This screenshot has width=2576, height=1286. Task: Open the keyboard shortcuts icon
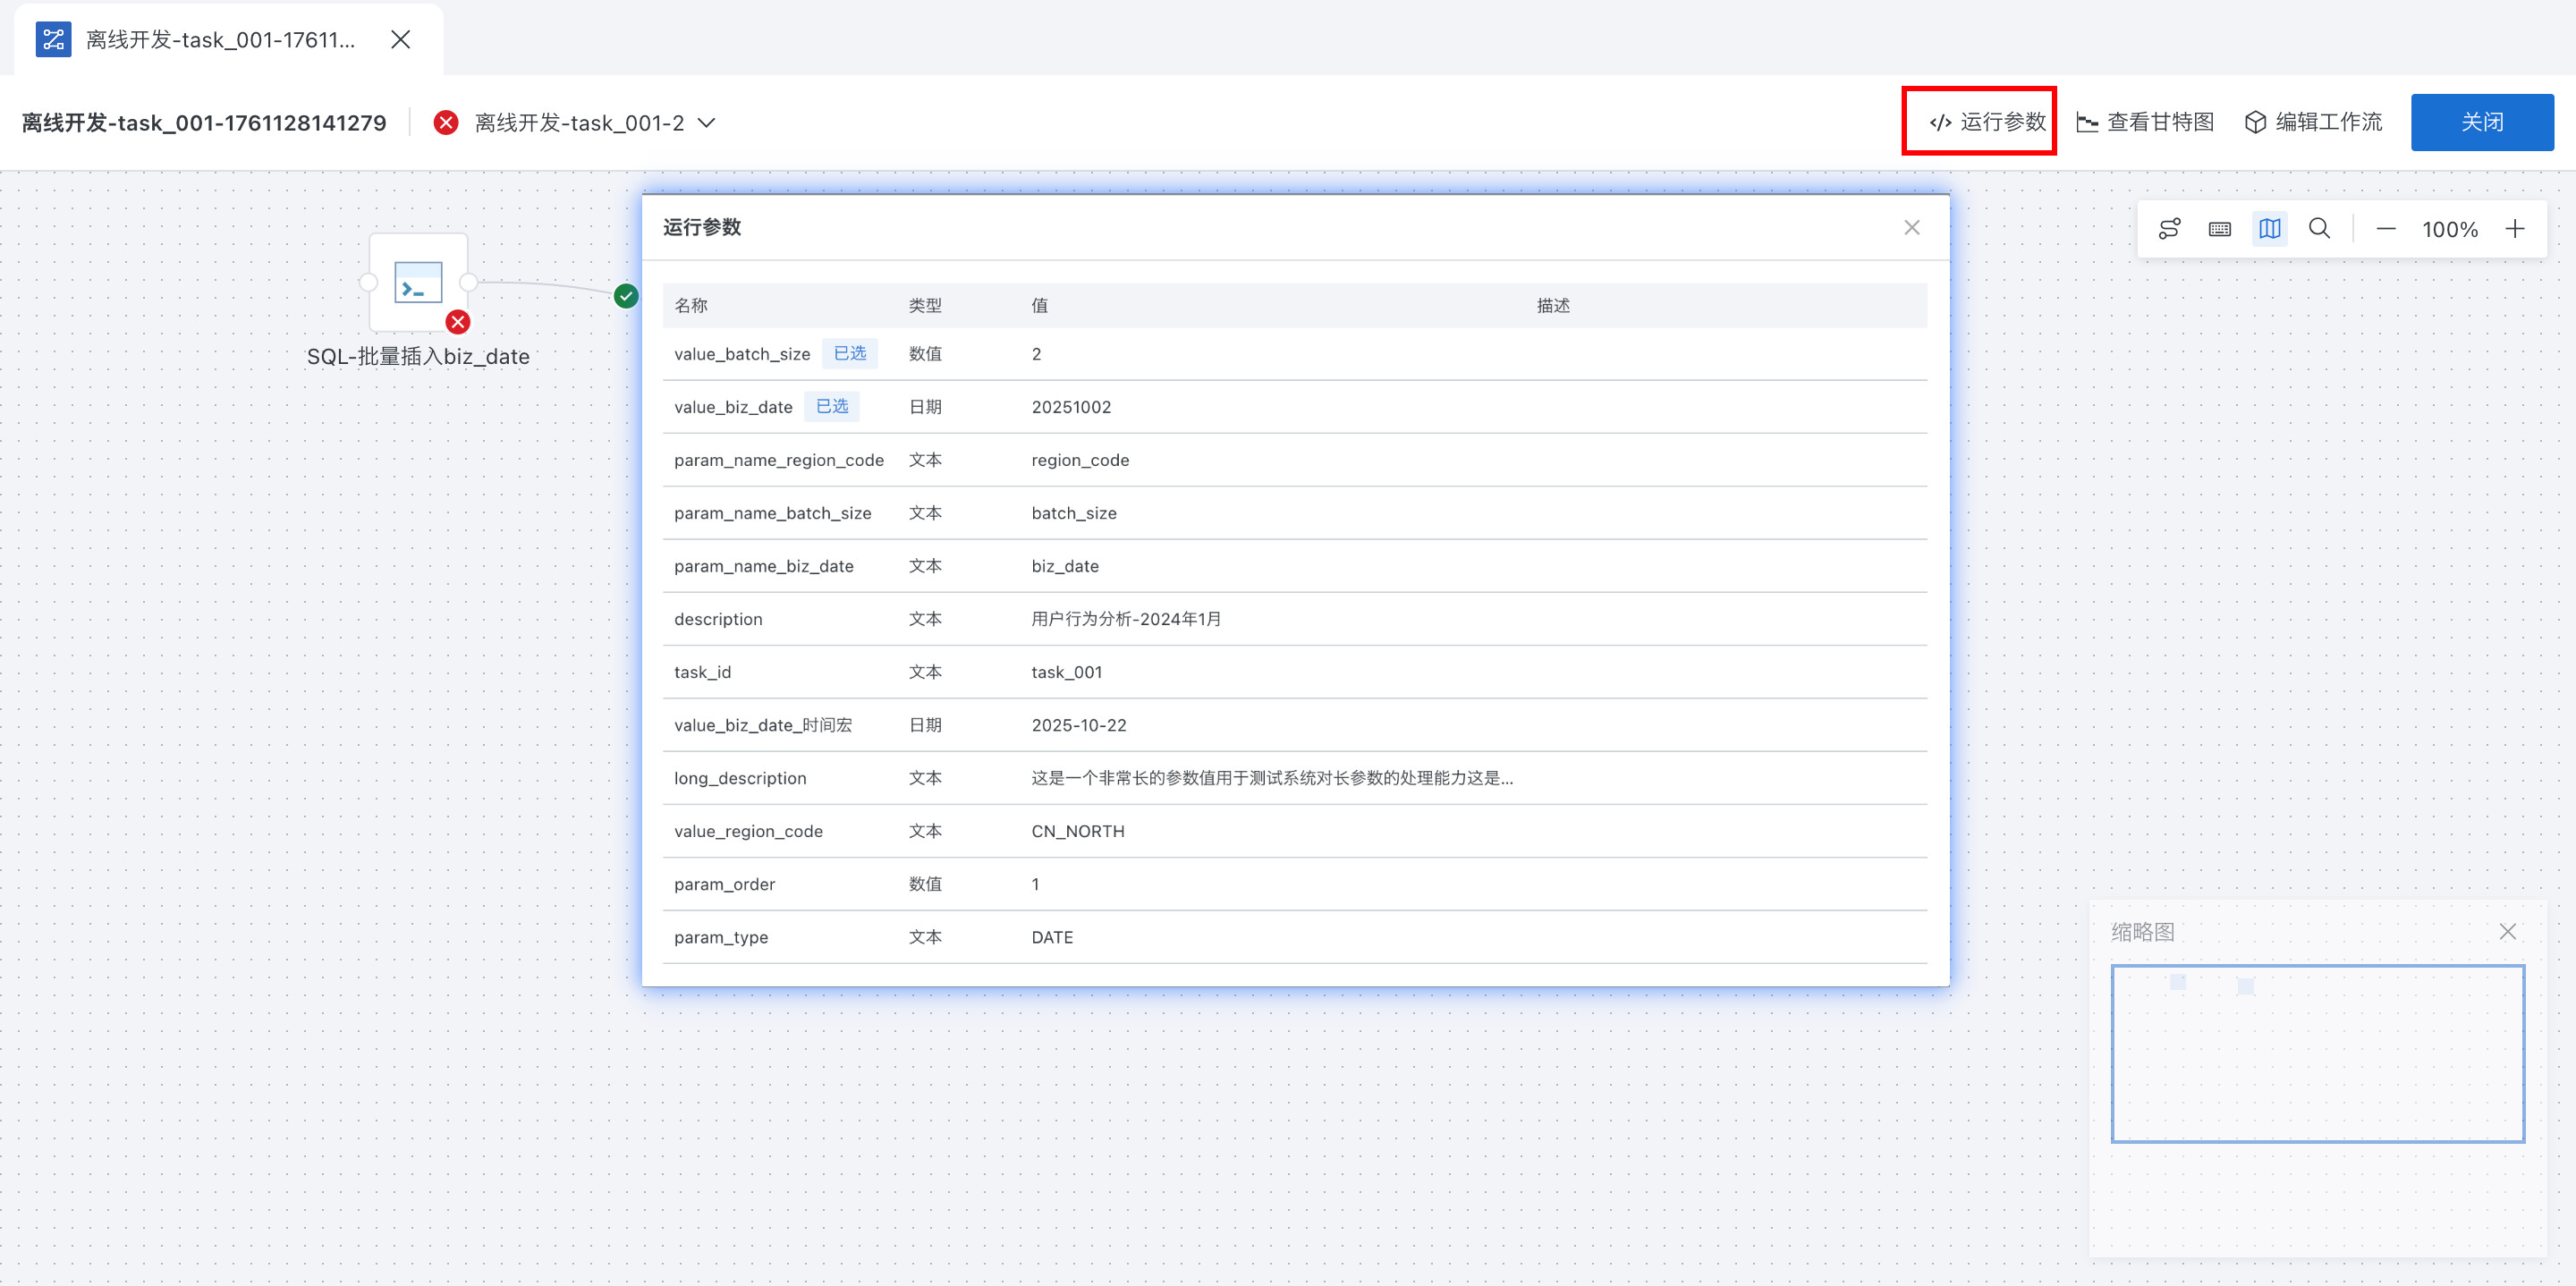(2219, 229)
